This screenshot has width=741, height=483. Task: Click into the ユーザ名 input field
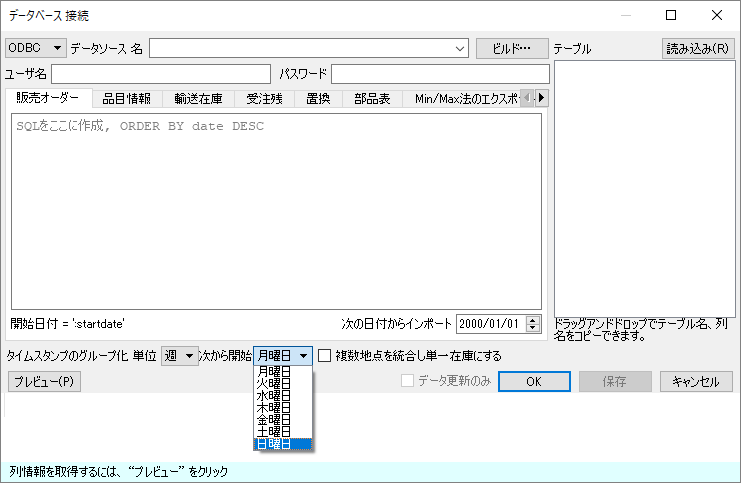(x=161, y=74)
